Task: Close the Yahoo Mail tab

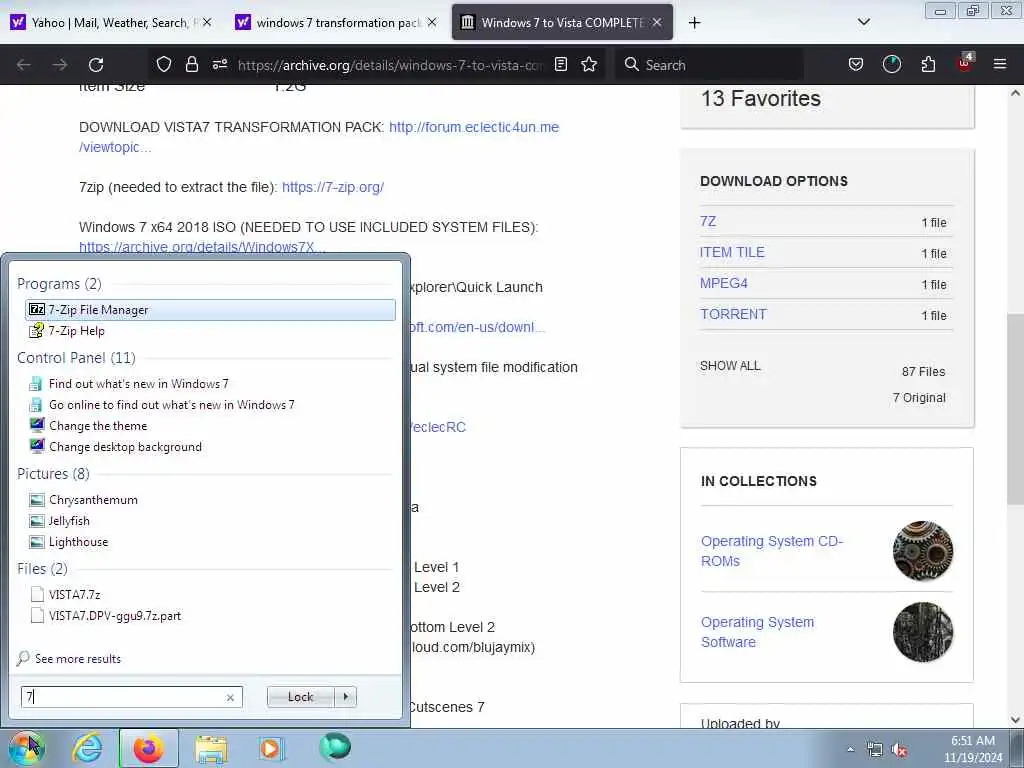Action: 207,22
